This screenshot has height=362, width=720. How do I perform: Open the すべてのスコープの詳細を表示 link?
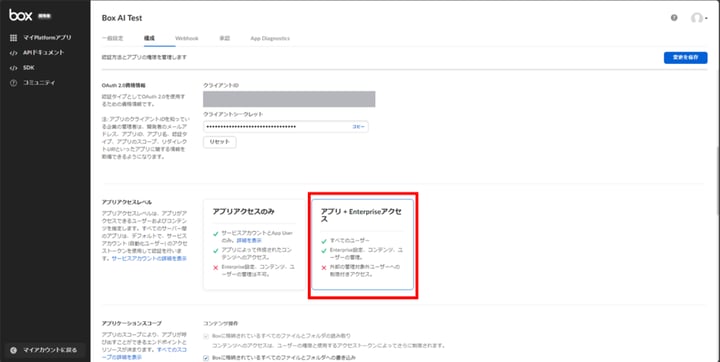tap(144, 353)
